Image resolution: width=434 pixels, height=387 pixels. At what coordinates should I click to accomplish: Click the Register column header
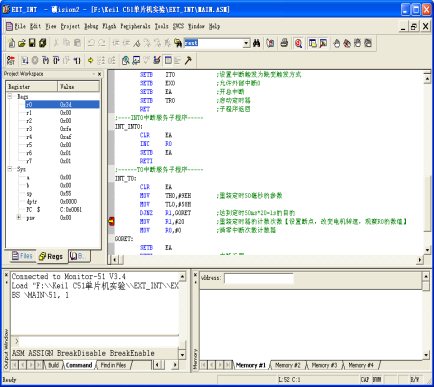[x=32, y=86]
